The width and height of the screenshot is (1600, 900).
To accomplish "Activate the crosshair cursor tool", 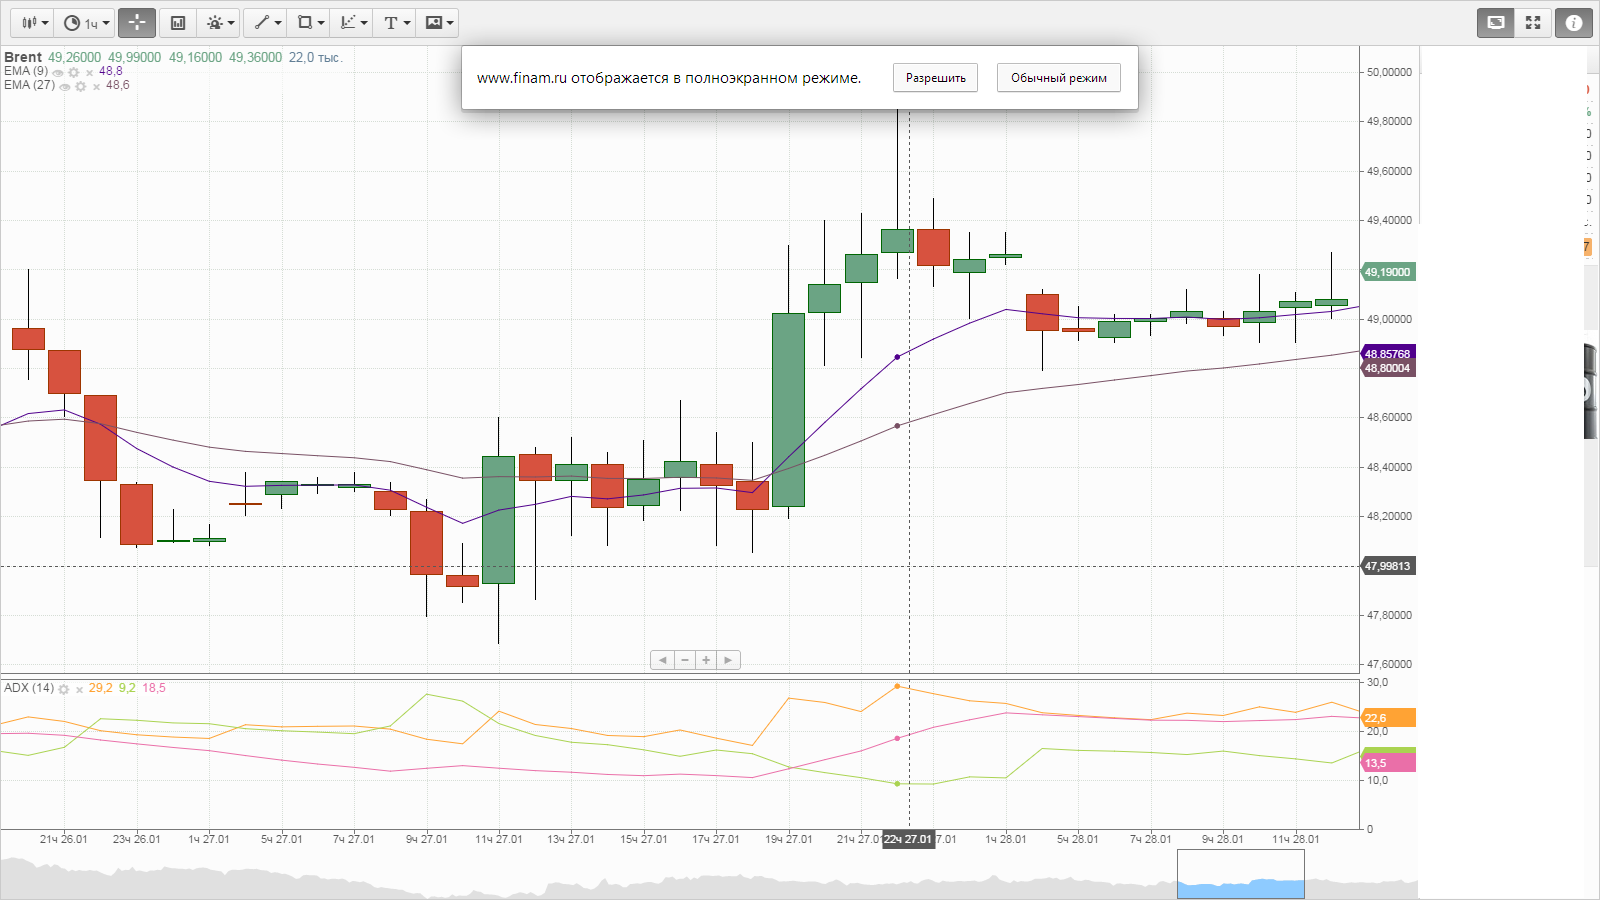I will pos(137,23).
